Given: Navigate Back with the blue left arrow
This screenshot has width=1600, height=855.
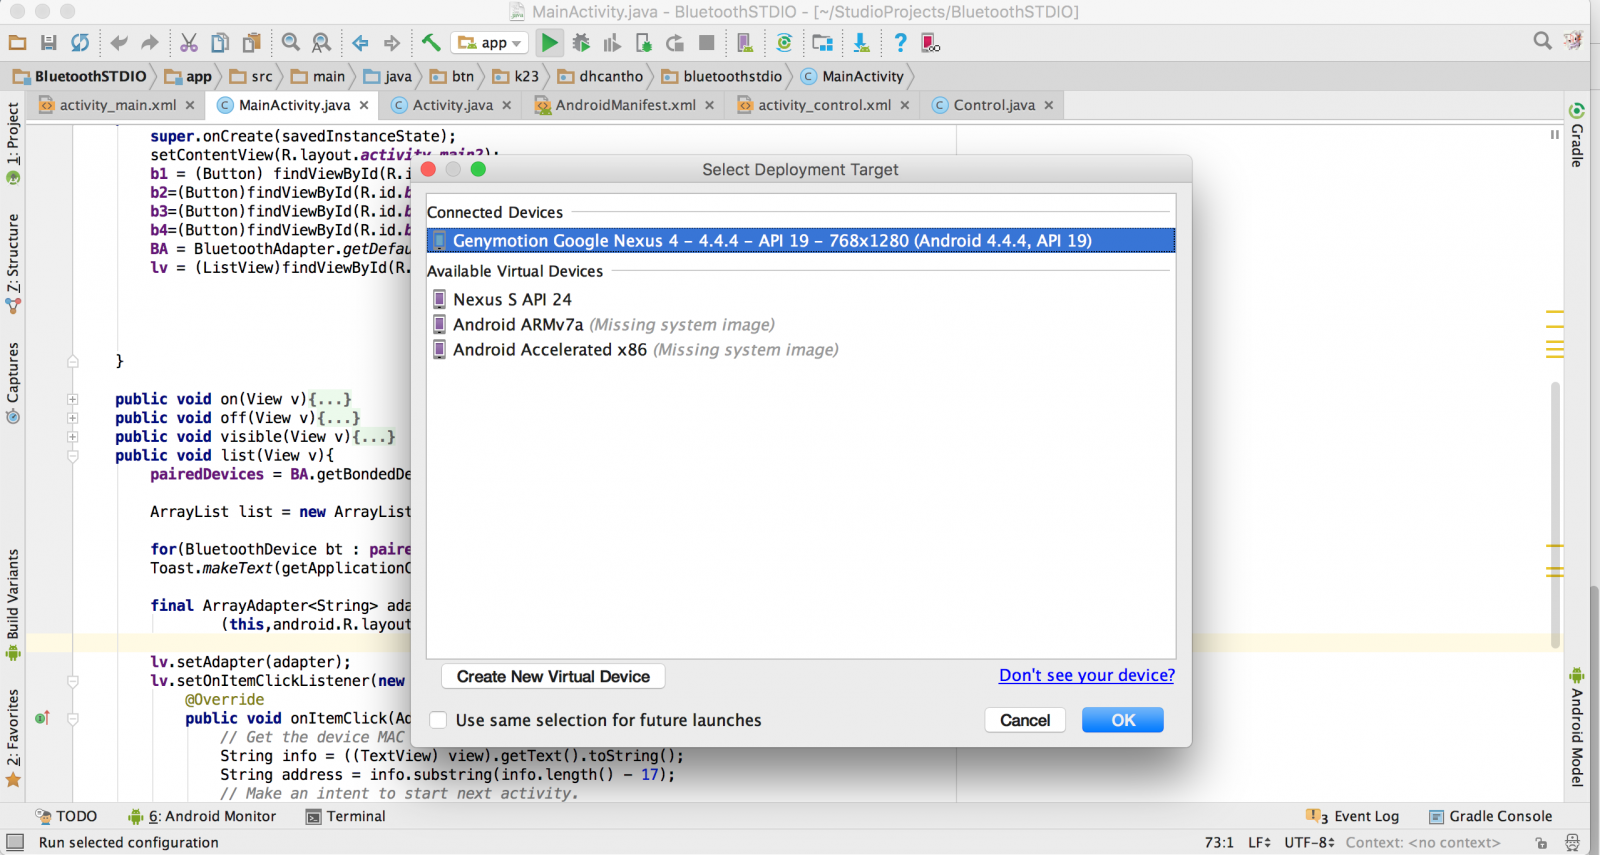Looking at the screenshot, I should pyautogui.click(x=361, y=43).
